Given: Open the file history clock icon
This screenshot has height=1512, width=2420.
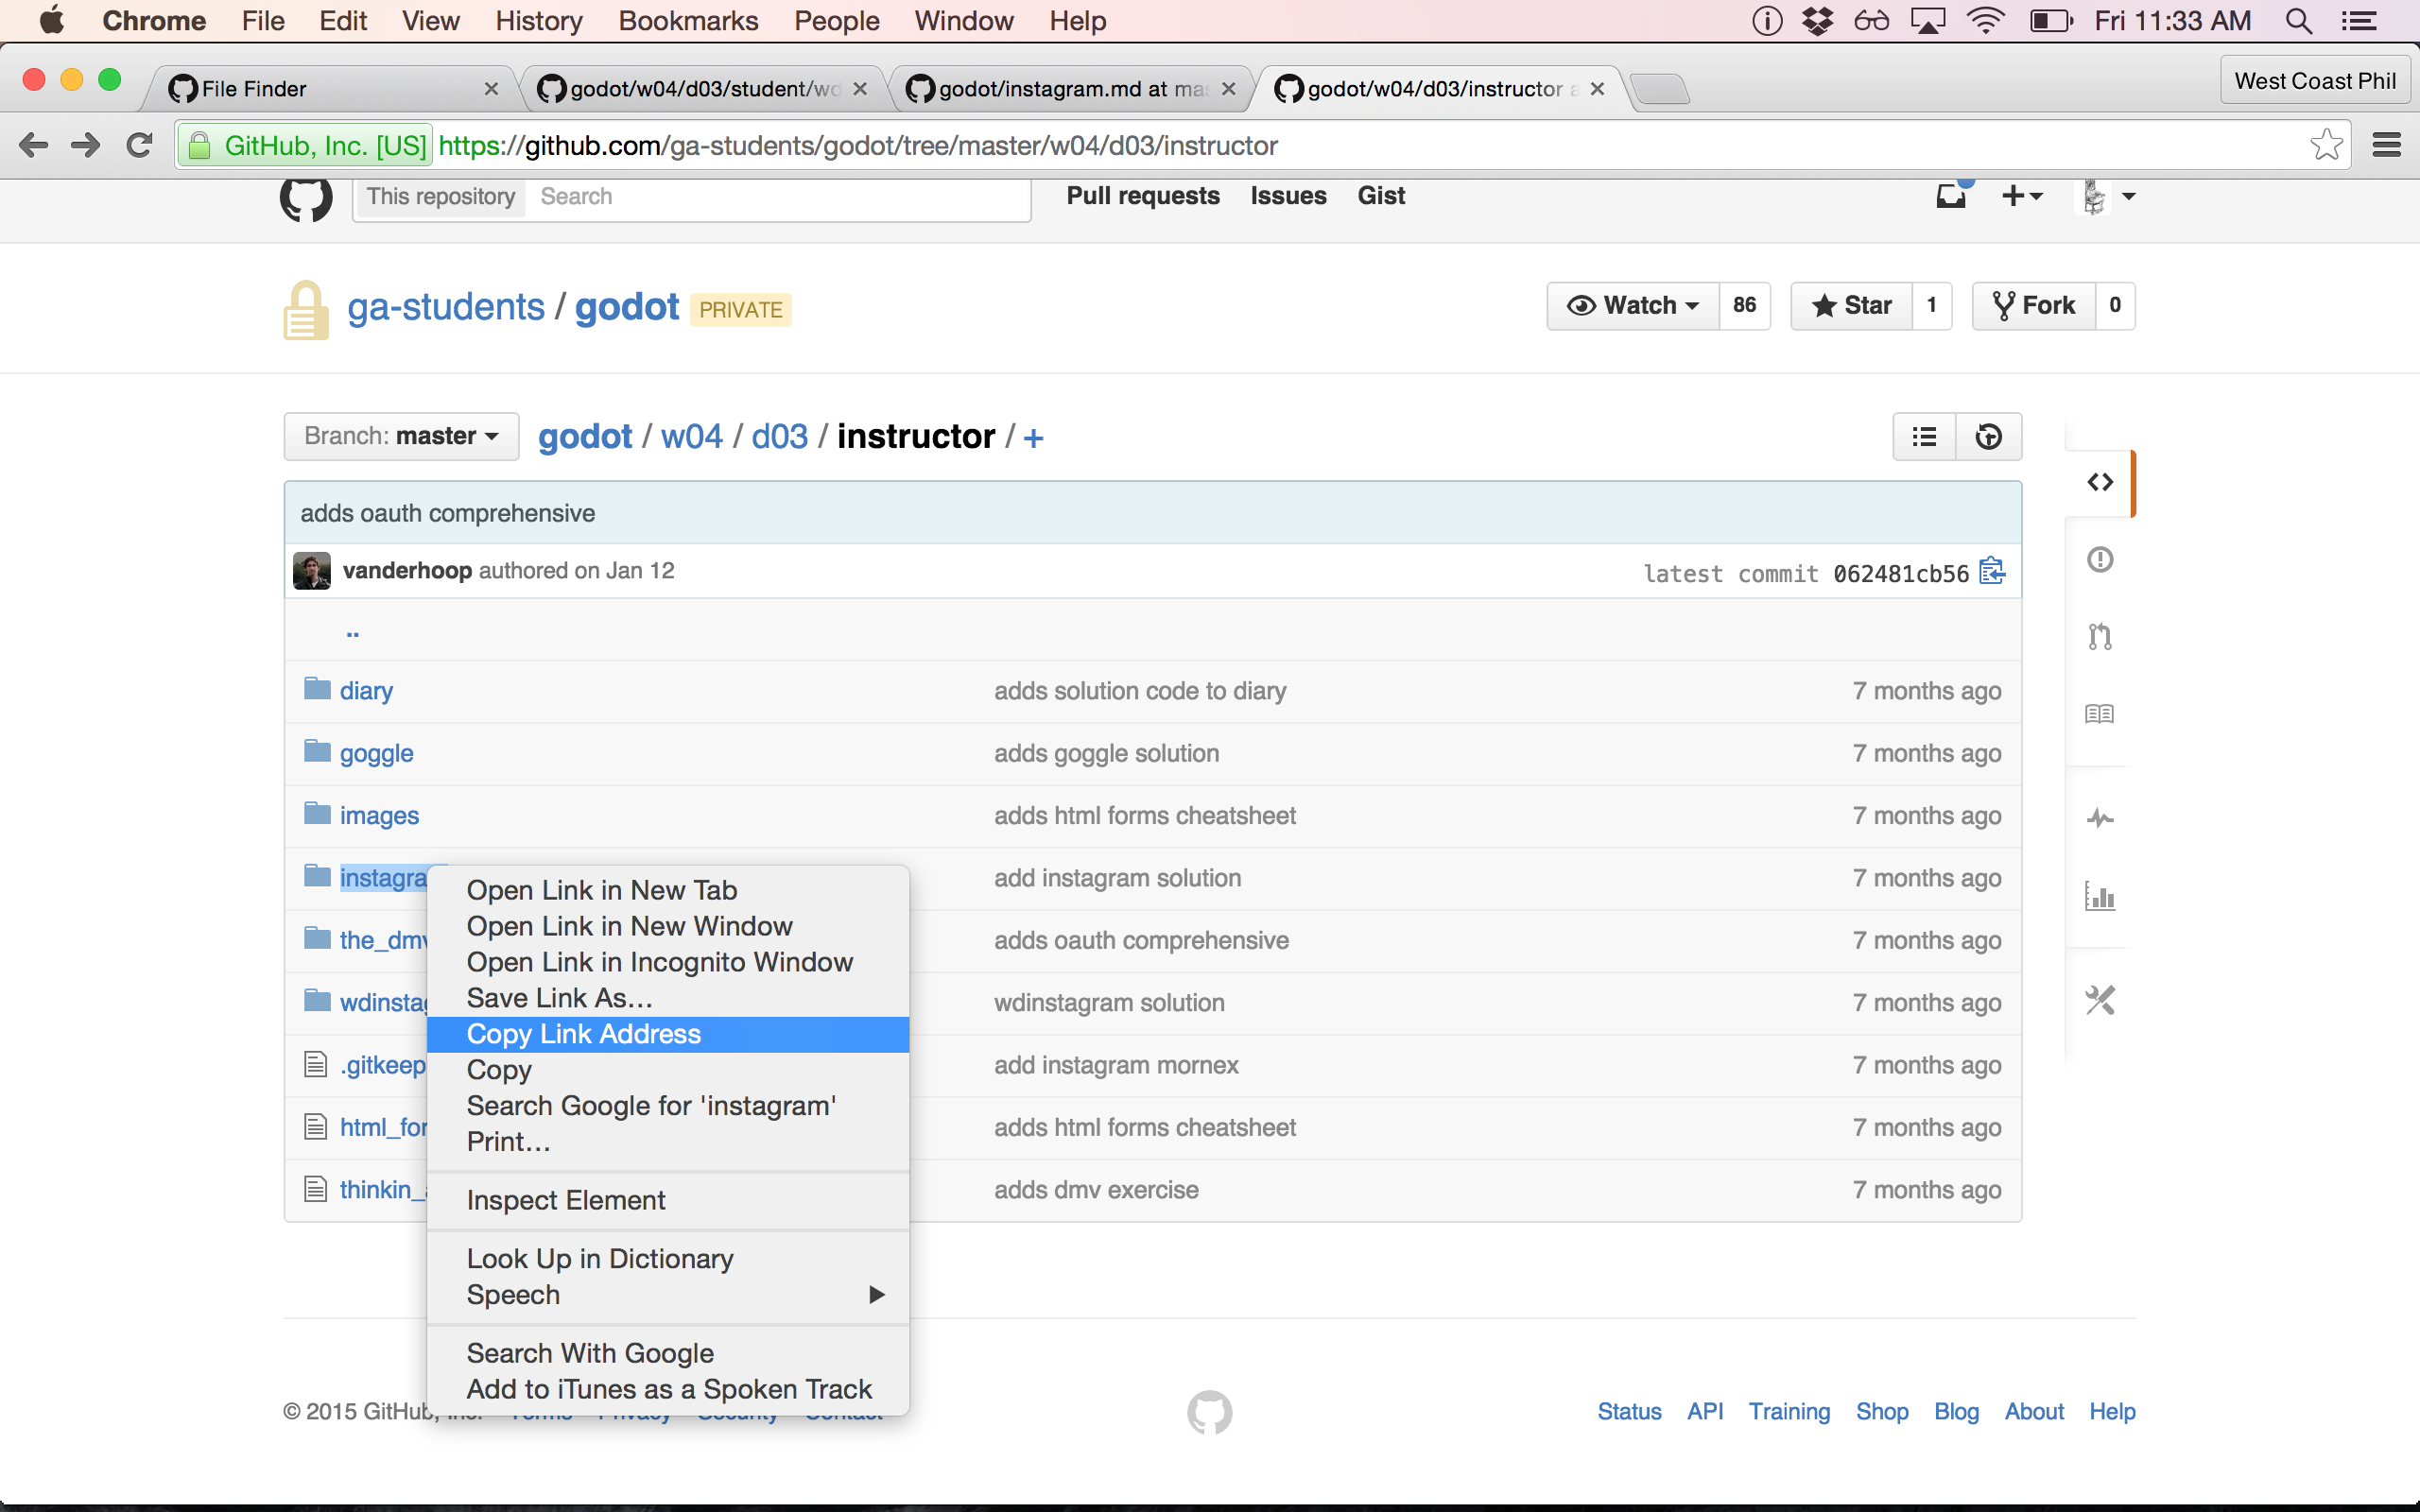Looking at the screenshot, I should (x=1988, y=437).
